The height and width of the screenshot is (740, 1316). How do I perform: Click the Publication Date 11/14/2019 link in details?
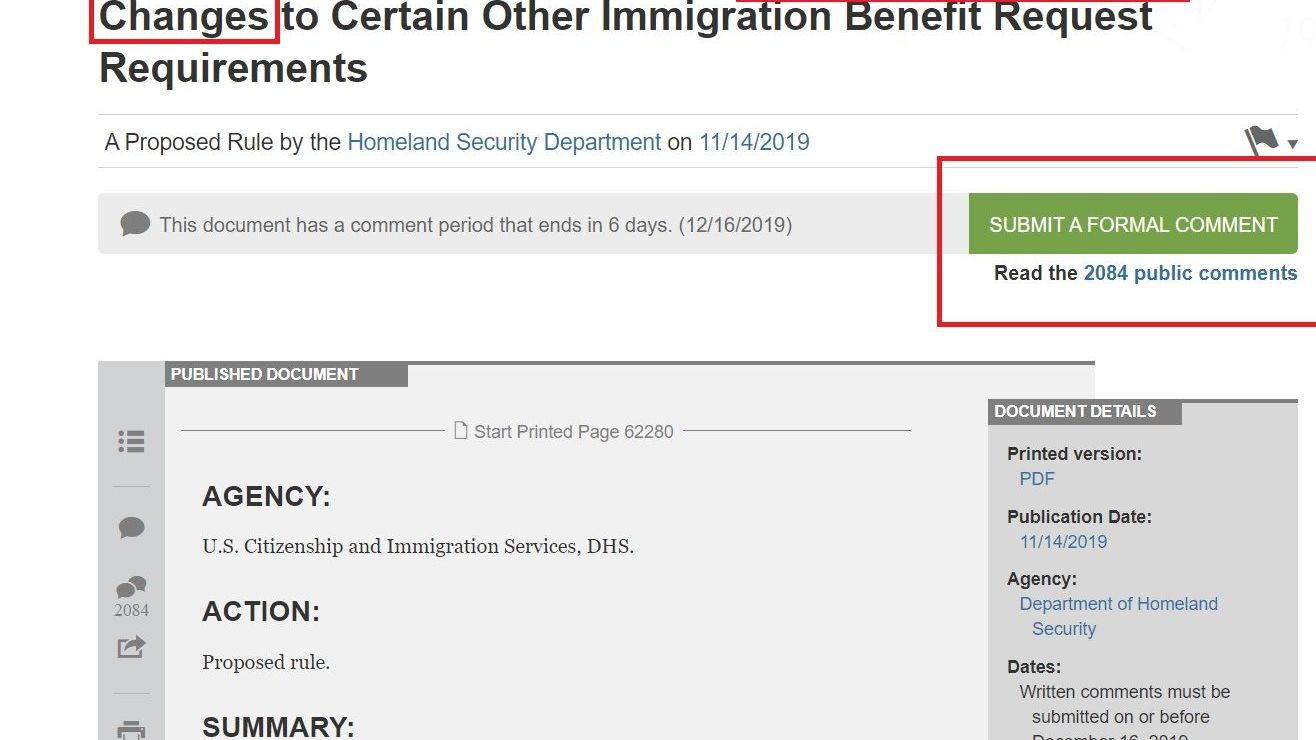coord(1063,542)
